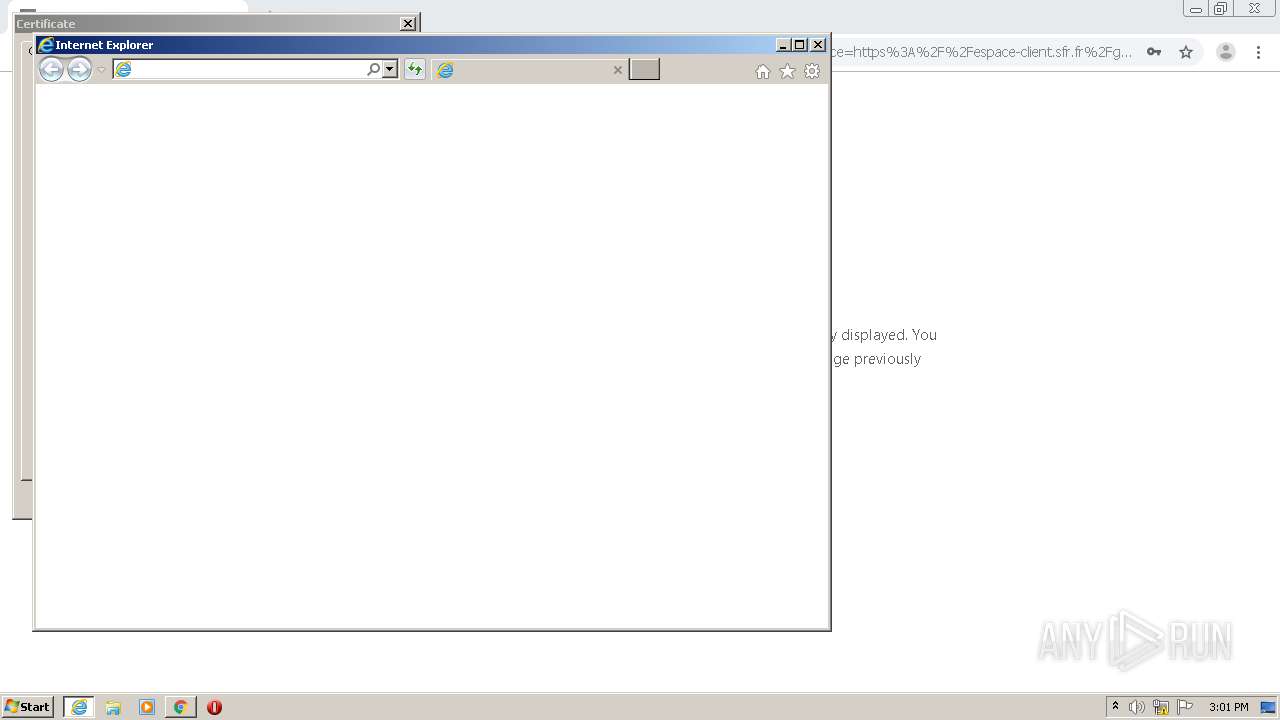Image resolution: width=1280 pixels, height=720 pixels.
Task: Close the current Internet Explorer tab
Action: (618, 70)
